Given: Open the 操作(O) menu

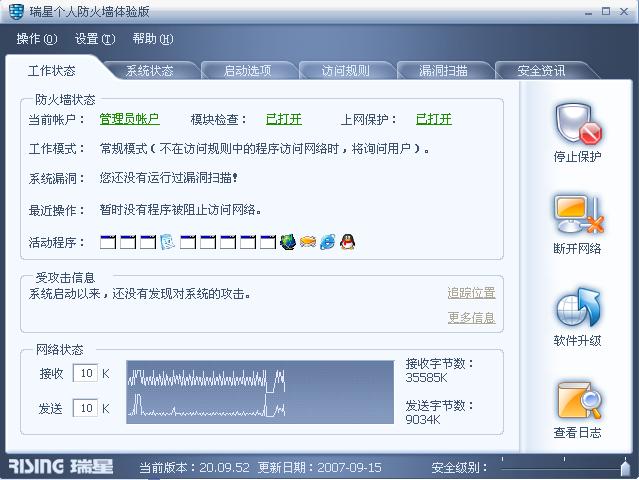Looking at the screenshot, I should [x=37, y=39].
